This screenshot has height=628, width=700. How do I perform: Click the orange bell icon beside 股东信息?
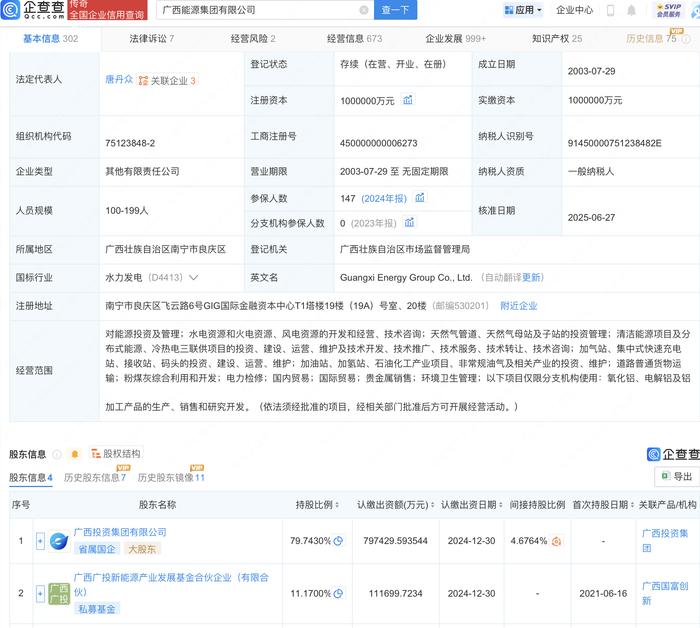coord(75,454)
